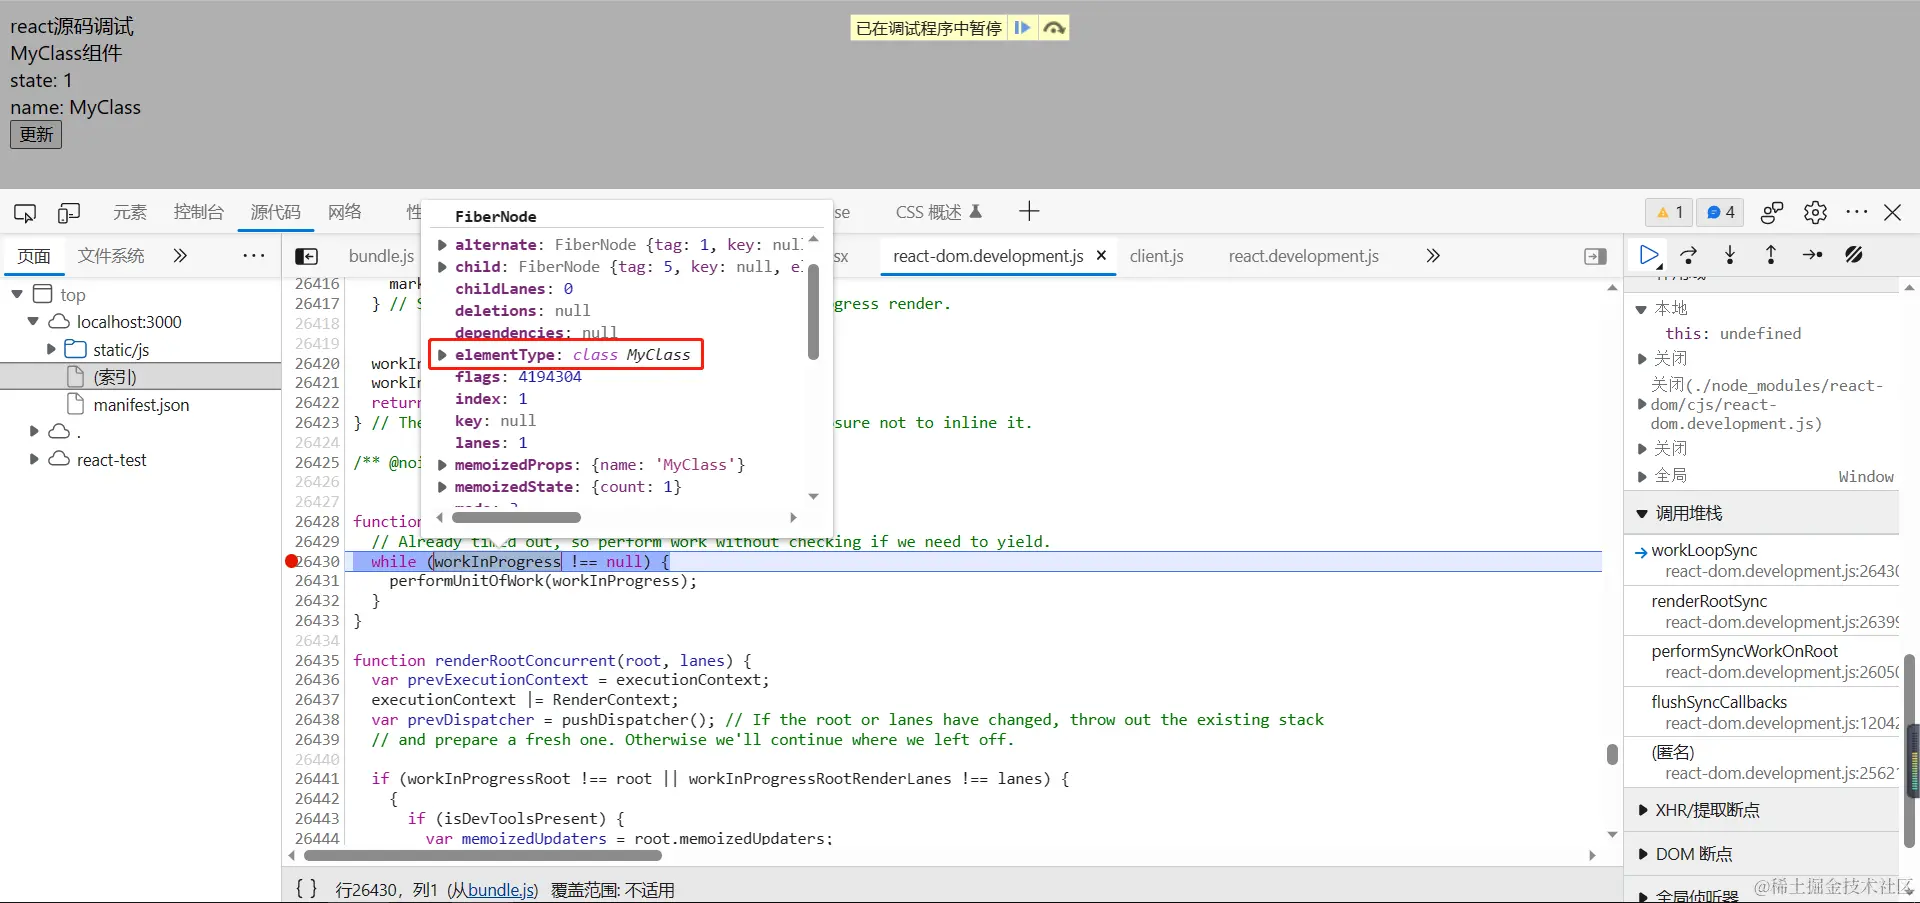Open the CSS 概述 tab
Viewport: 1920px width, 903px height.
[938, 212]
